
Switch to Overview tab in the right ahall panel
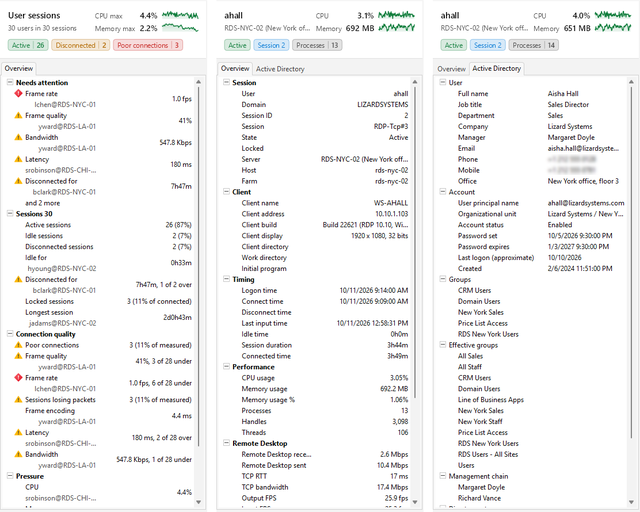coord(451,69)
